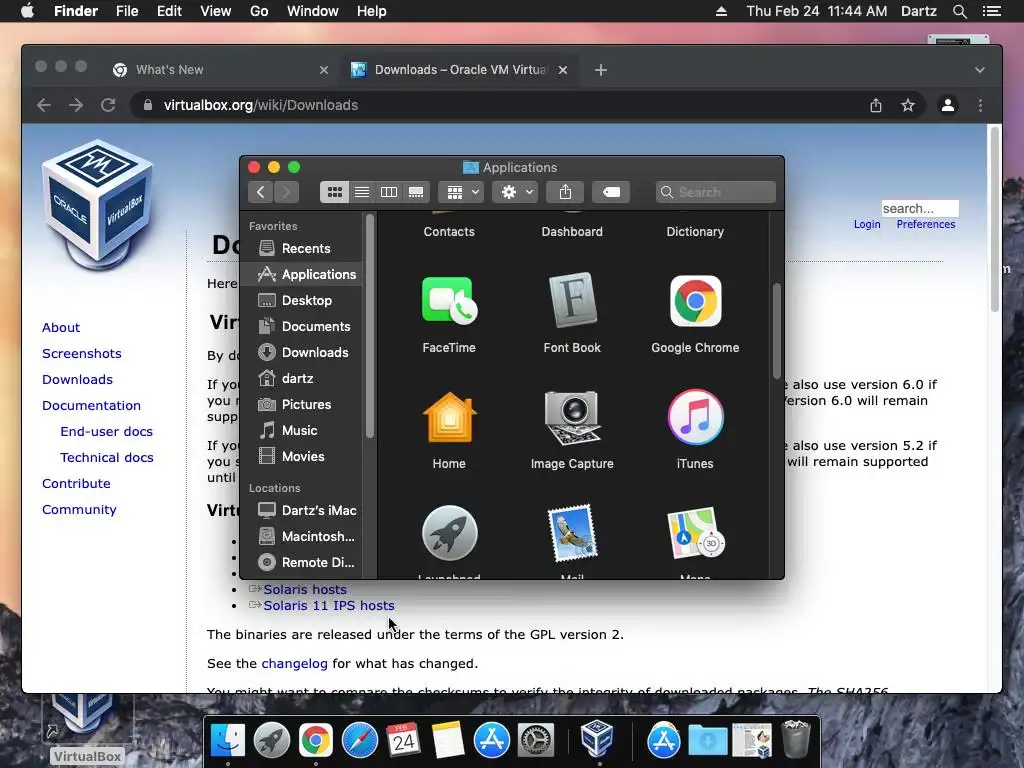The width and height of the screenshot is (1024, 768).
Task: Select Dartz's iMac under Locations
Action: (301, 510)
